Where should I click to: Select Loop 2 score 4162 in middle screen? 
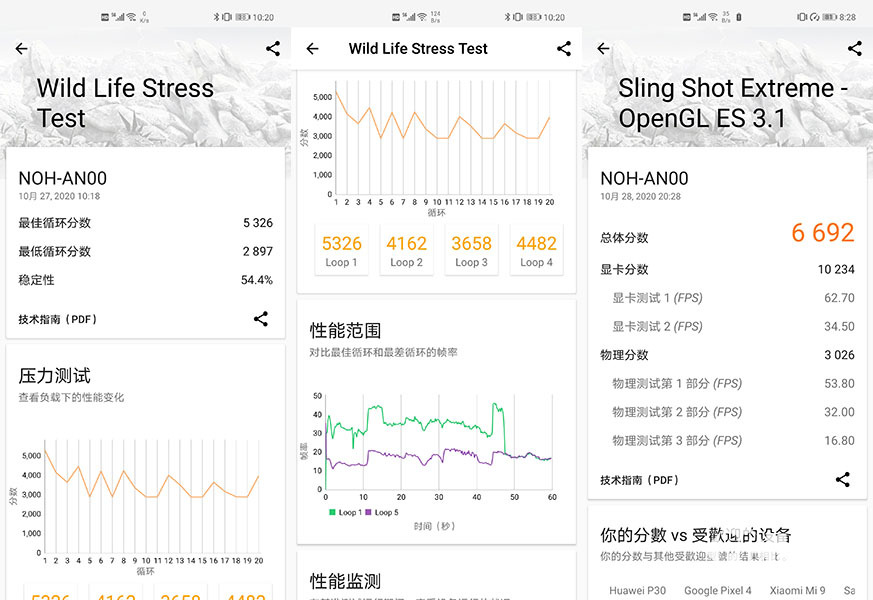click(x=406, y=250)
